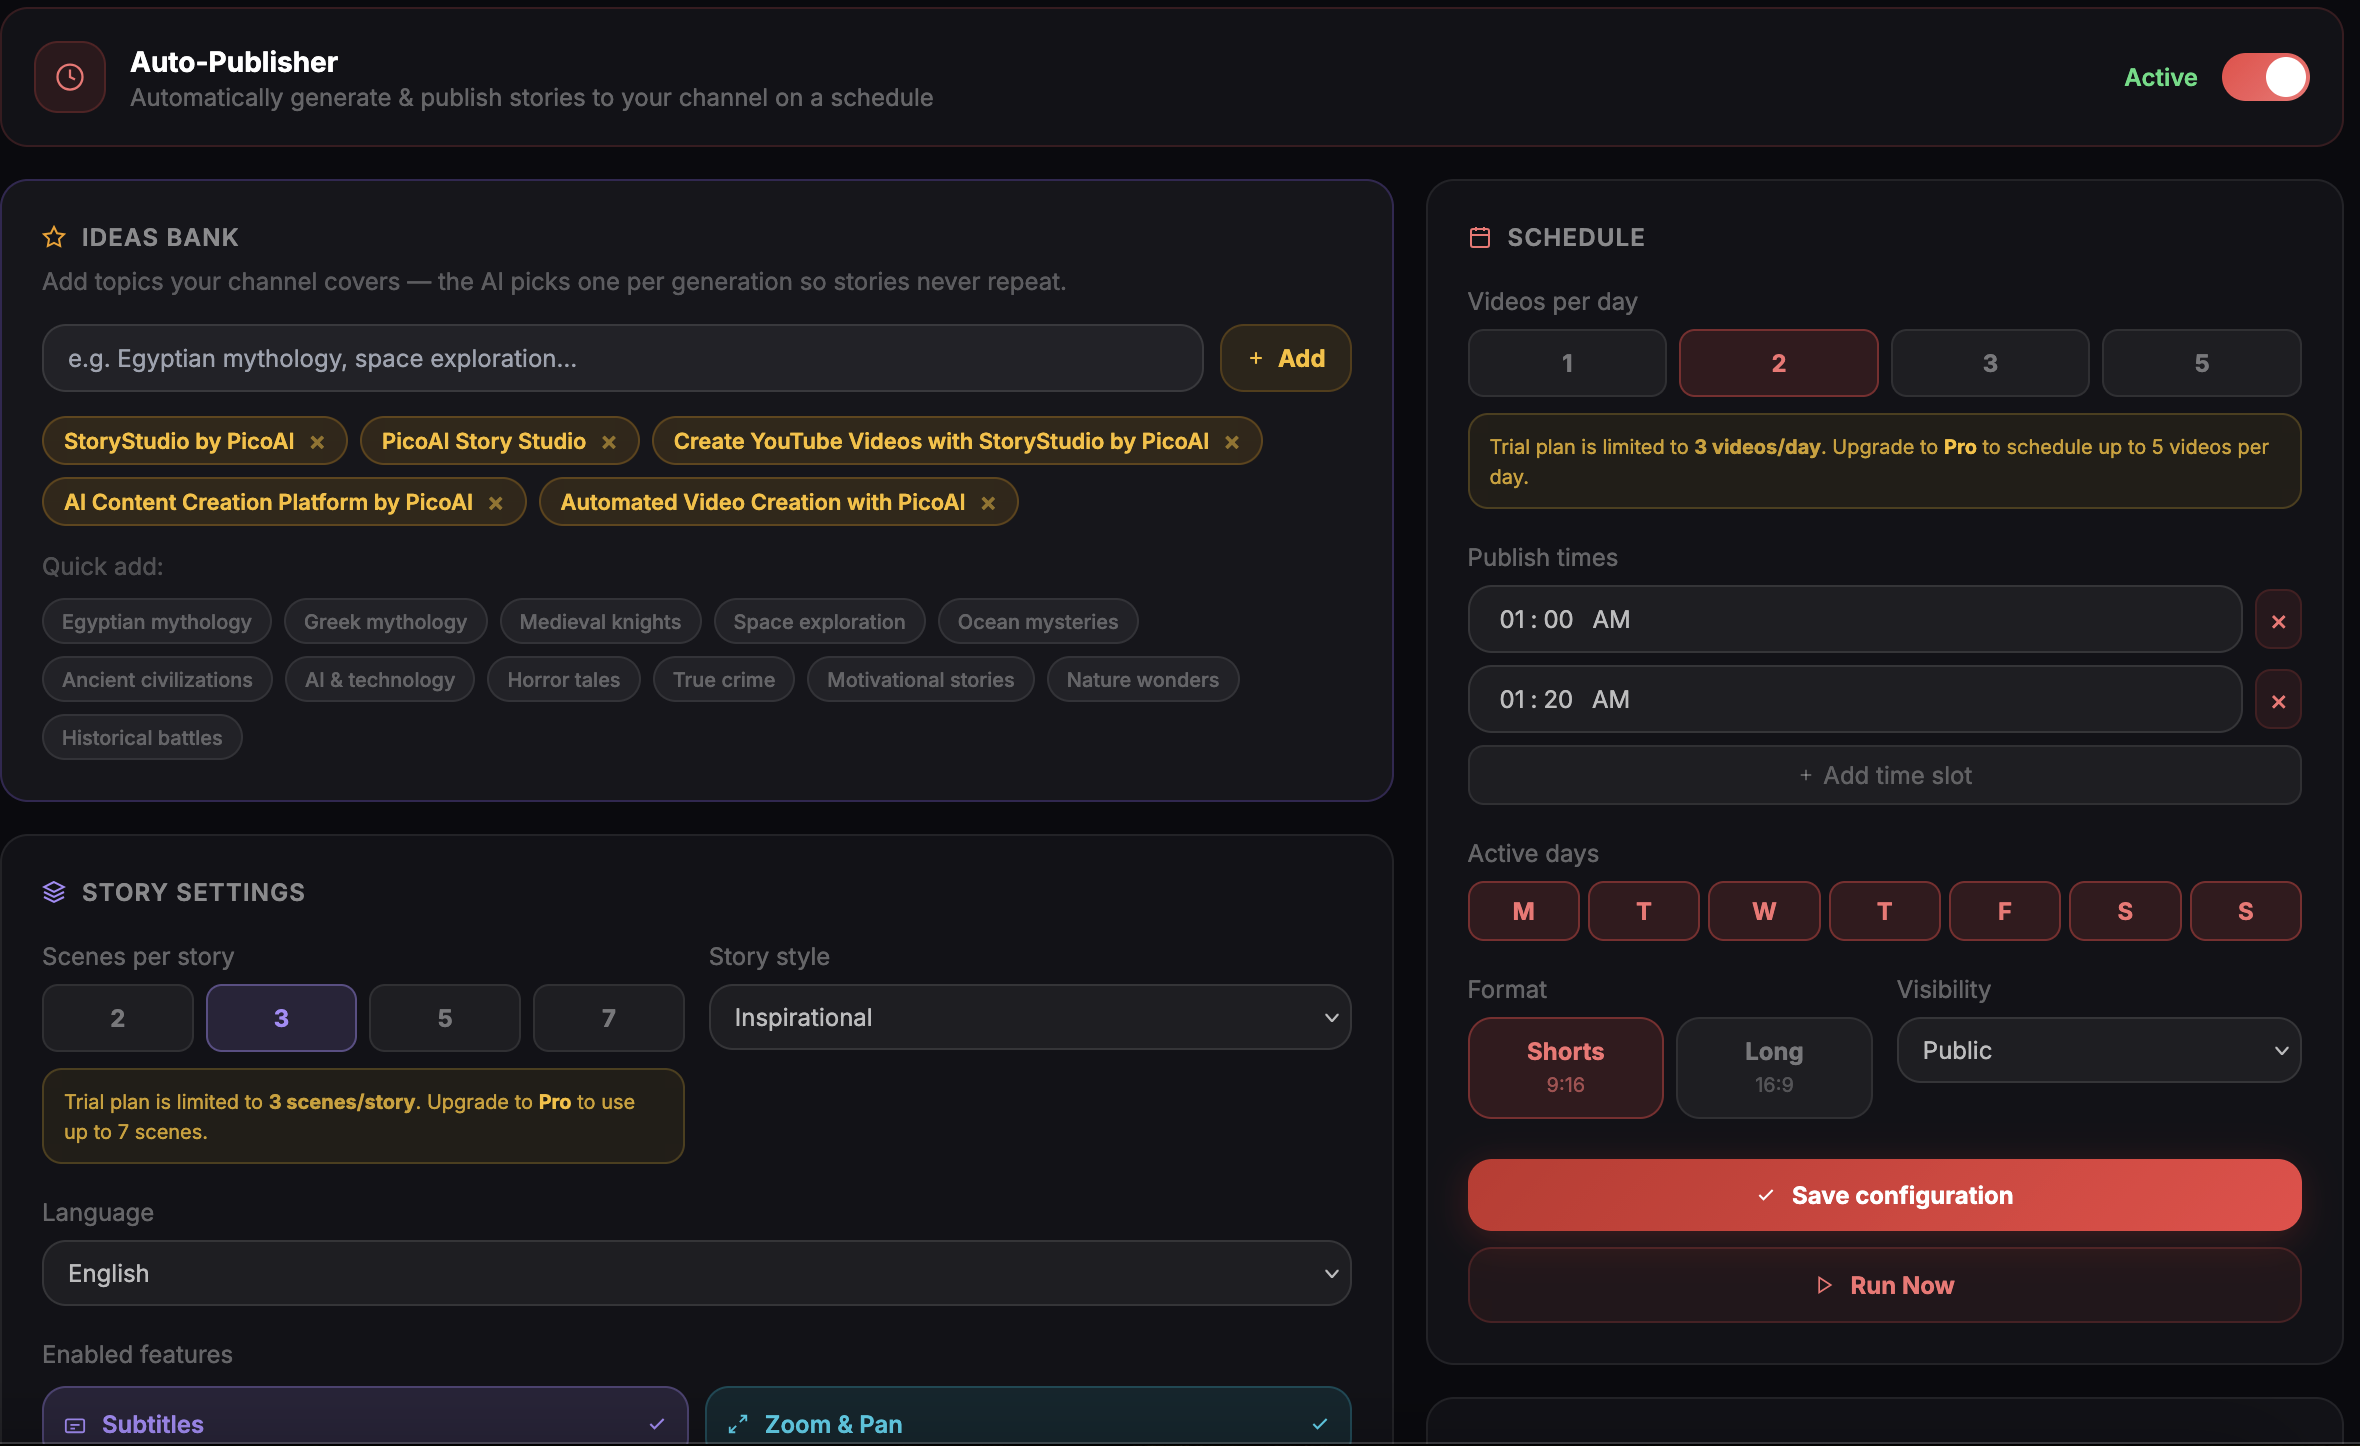Click the Save configuration checkmark icon
The height and width of the screenshot is (1446, 2360).
pos(1766,1195)
